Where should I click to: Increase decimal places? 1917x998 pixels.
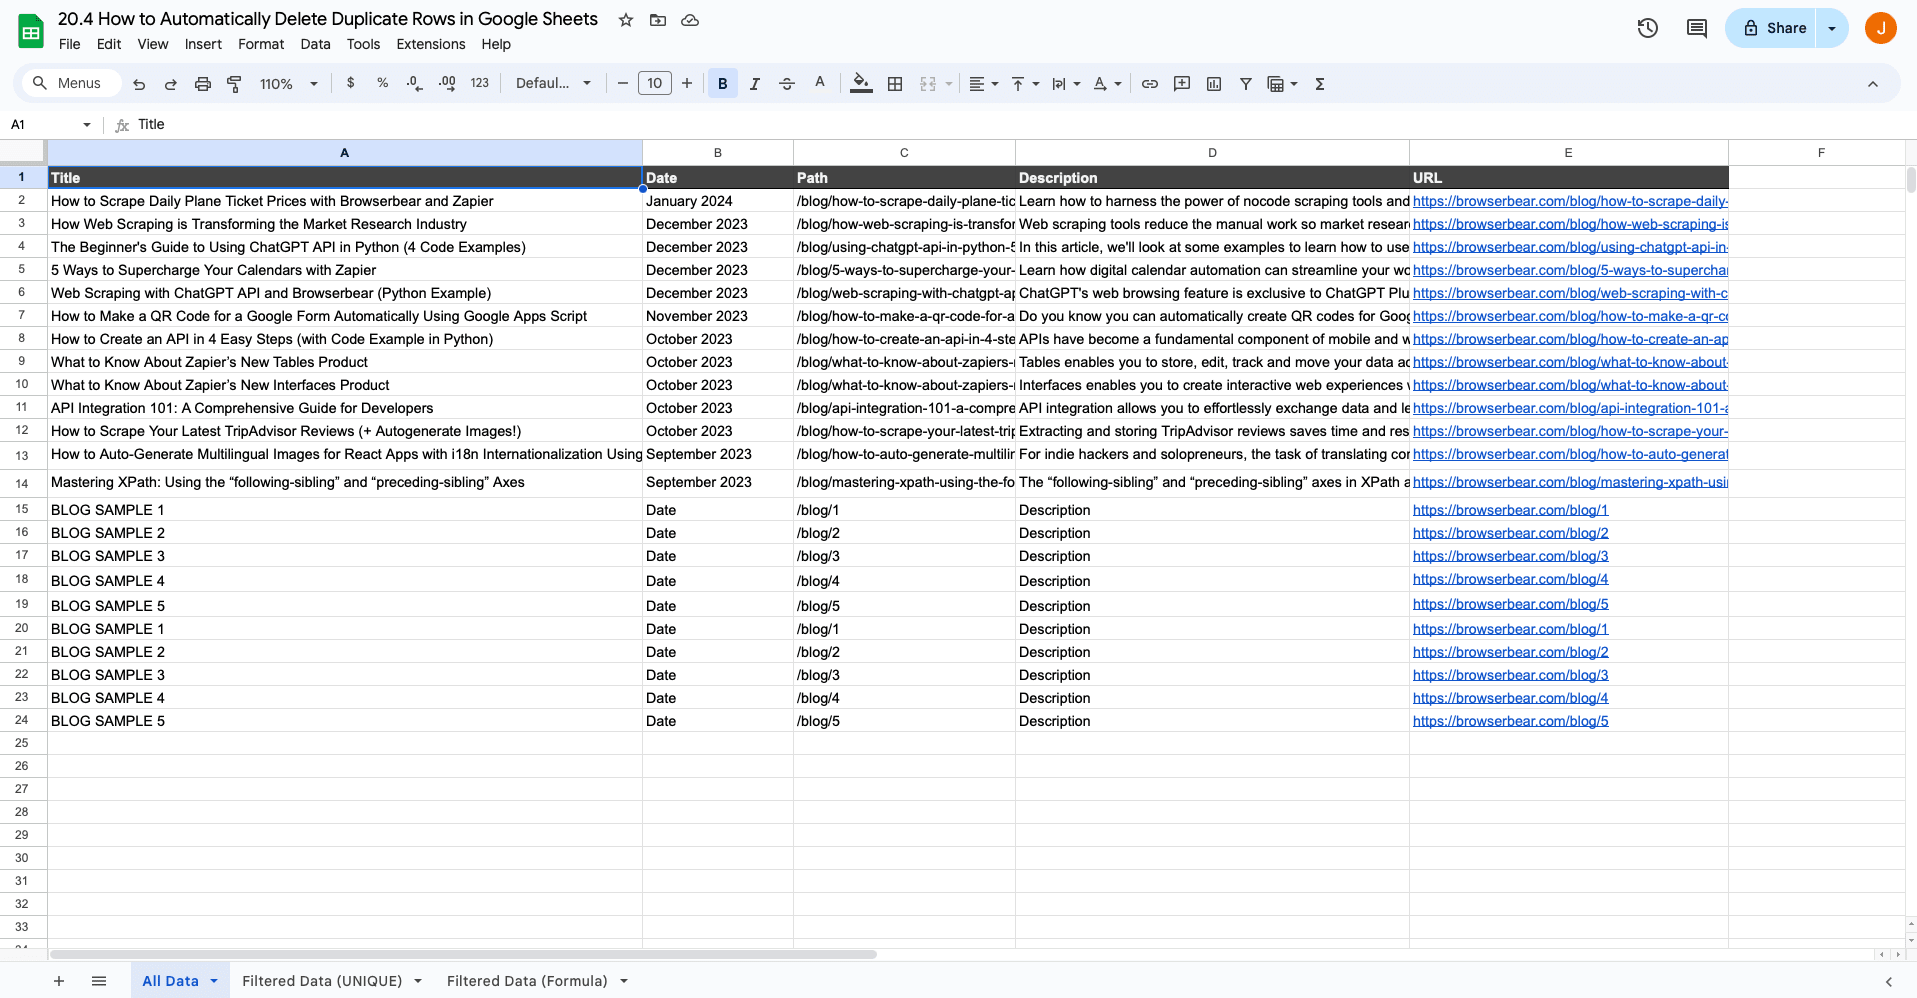point(447,83)
